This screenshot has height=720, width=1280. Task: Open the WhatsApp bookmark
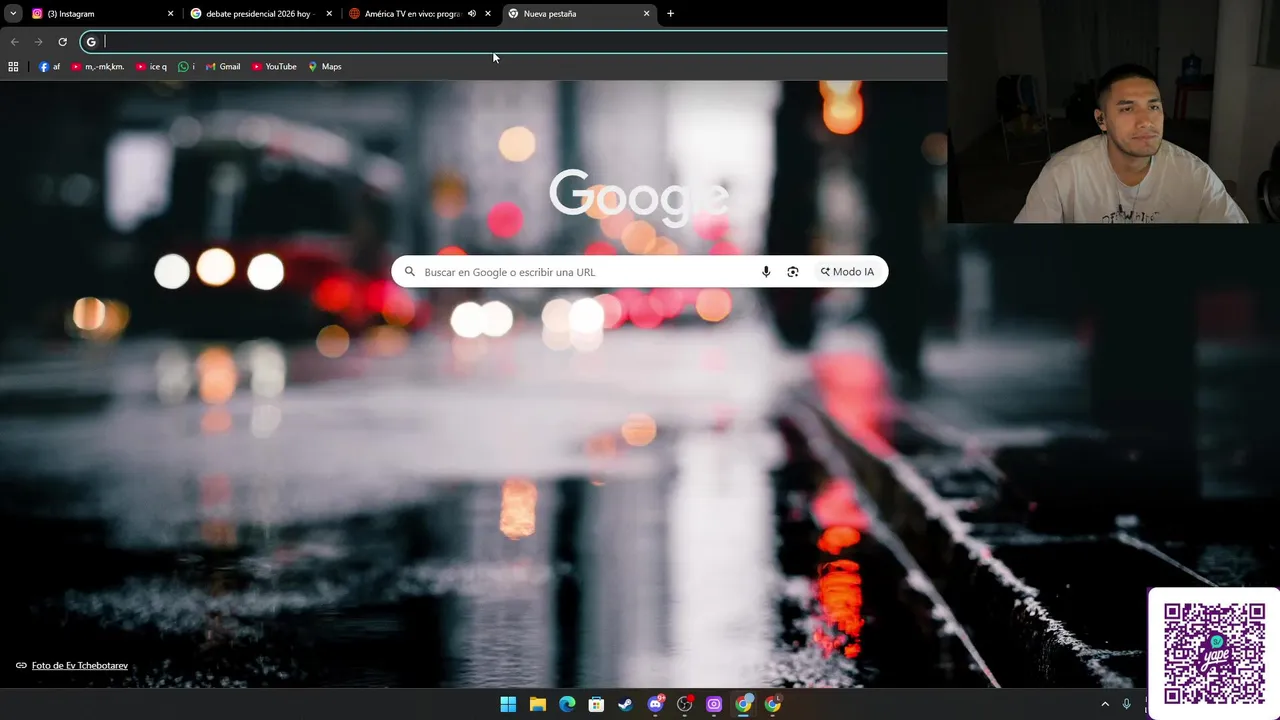pyautogui.click(x=186, y=66)
